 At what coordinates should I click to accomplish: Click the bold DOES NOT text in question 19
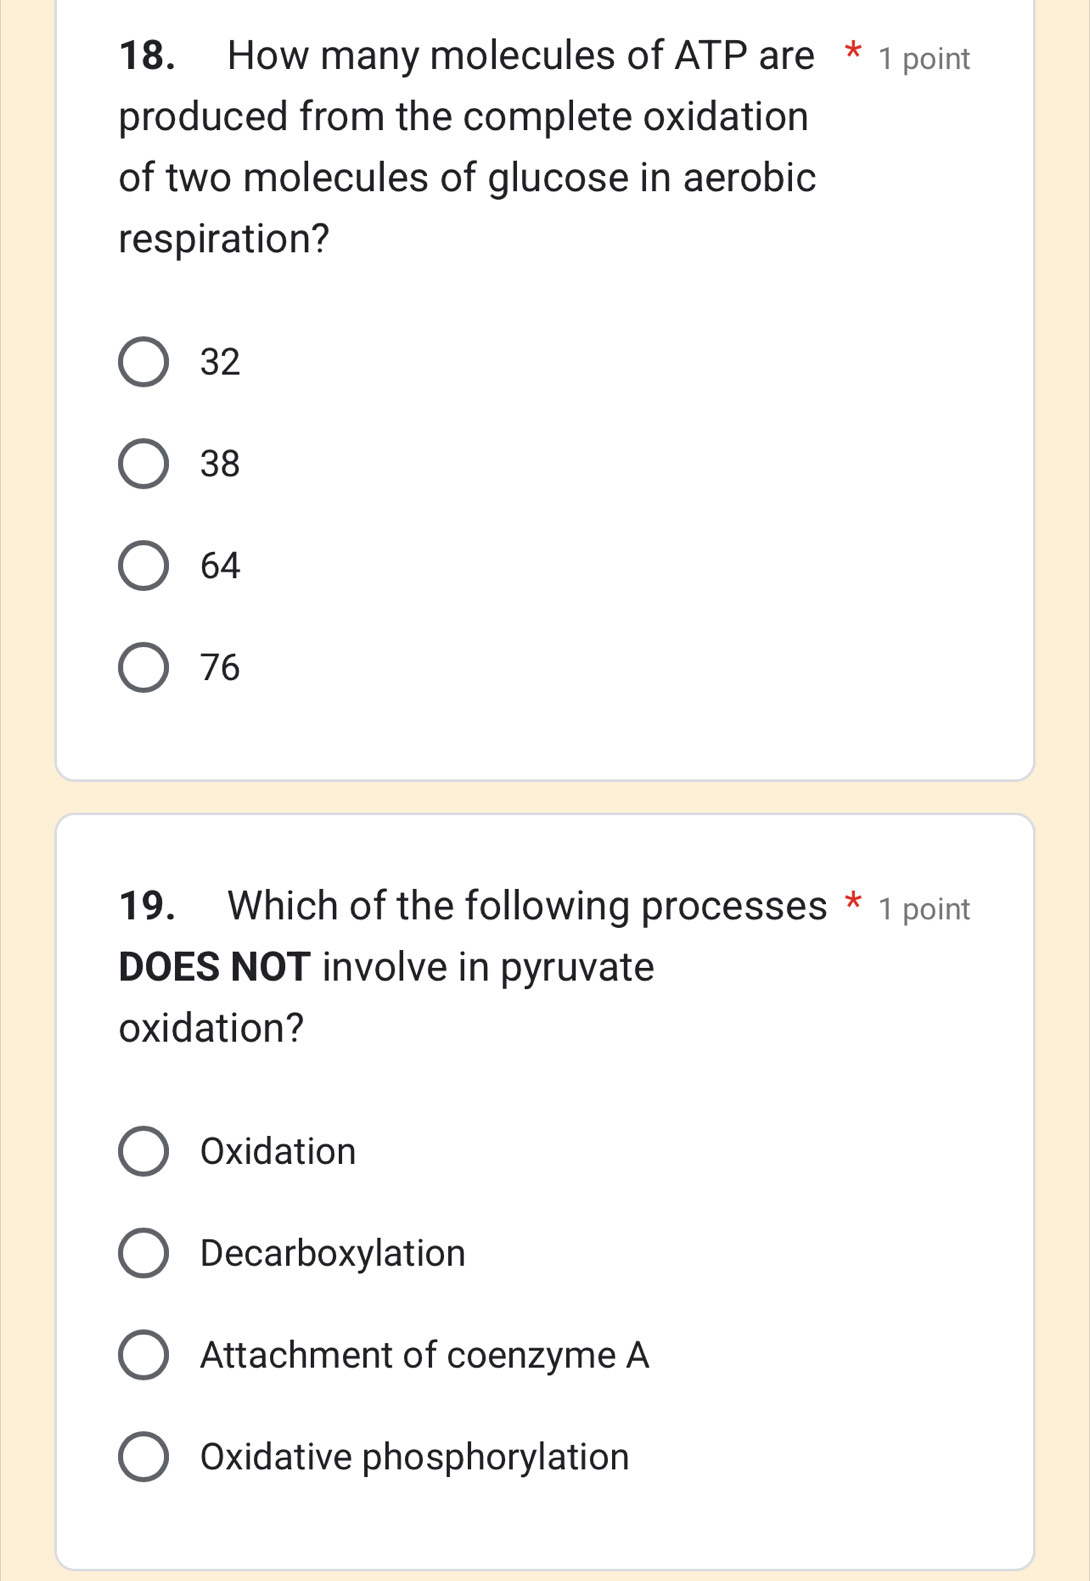[212, 965]
